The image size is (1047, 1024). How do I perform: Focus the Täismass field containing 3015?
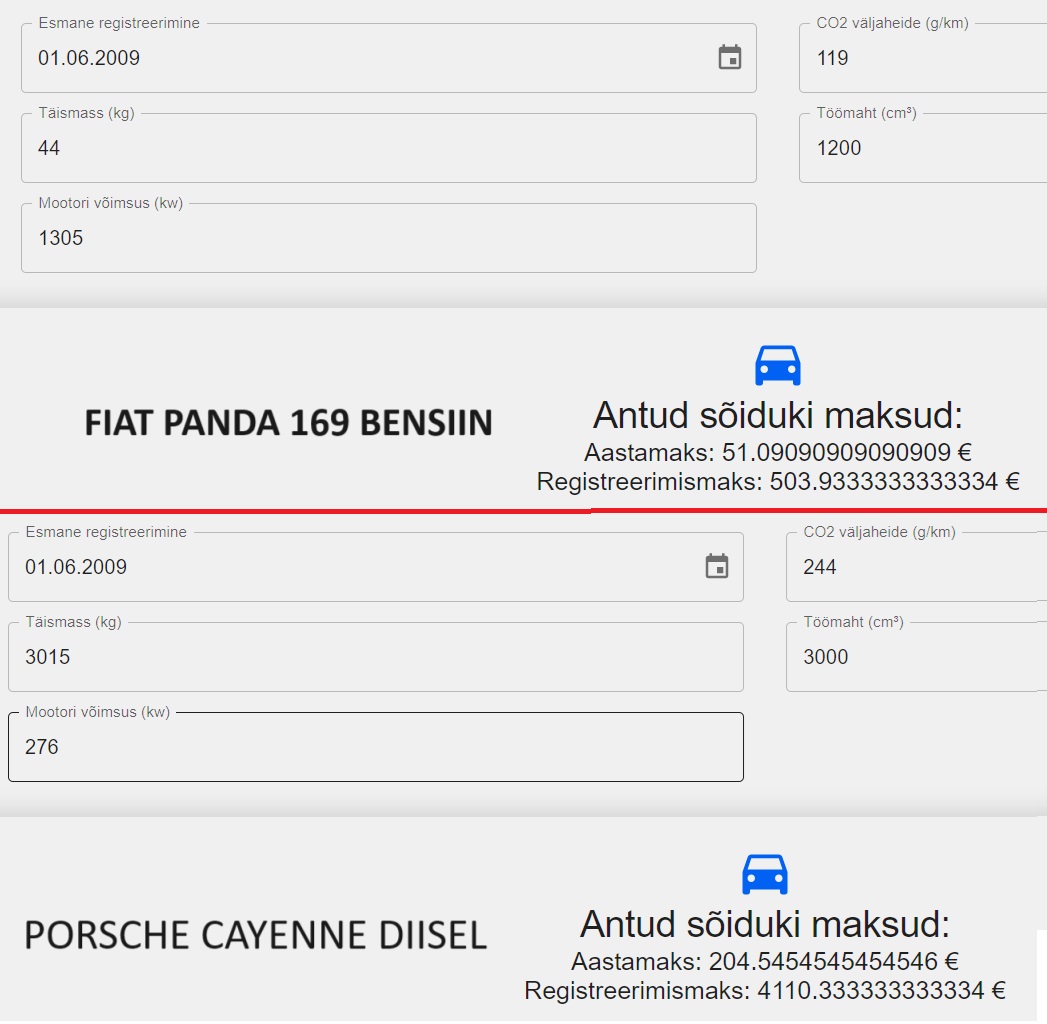click(375, 658)
